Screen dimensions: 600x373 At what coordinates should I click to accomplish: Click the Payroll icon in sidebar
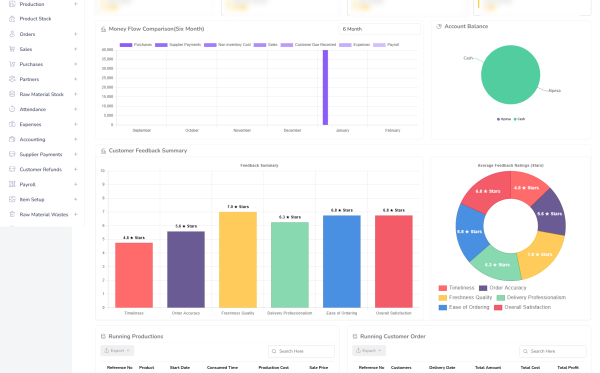pos(12,184)
